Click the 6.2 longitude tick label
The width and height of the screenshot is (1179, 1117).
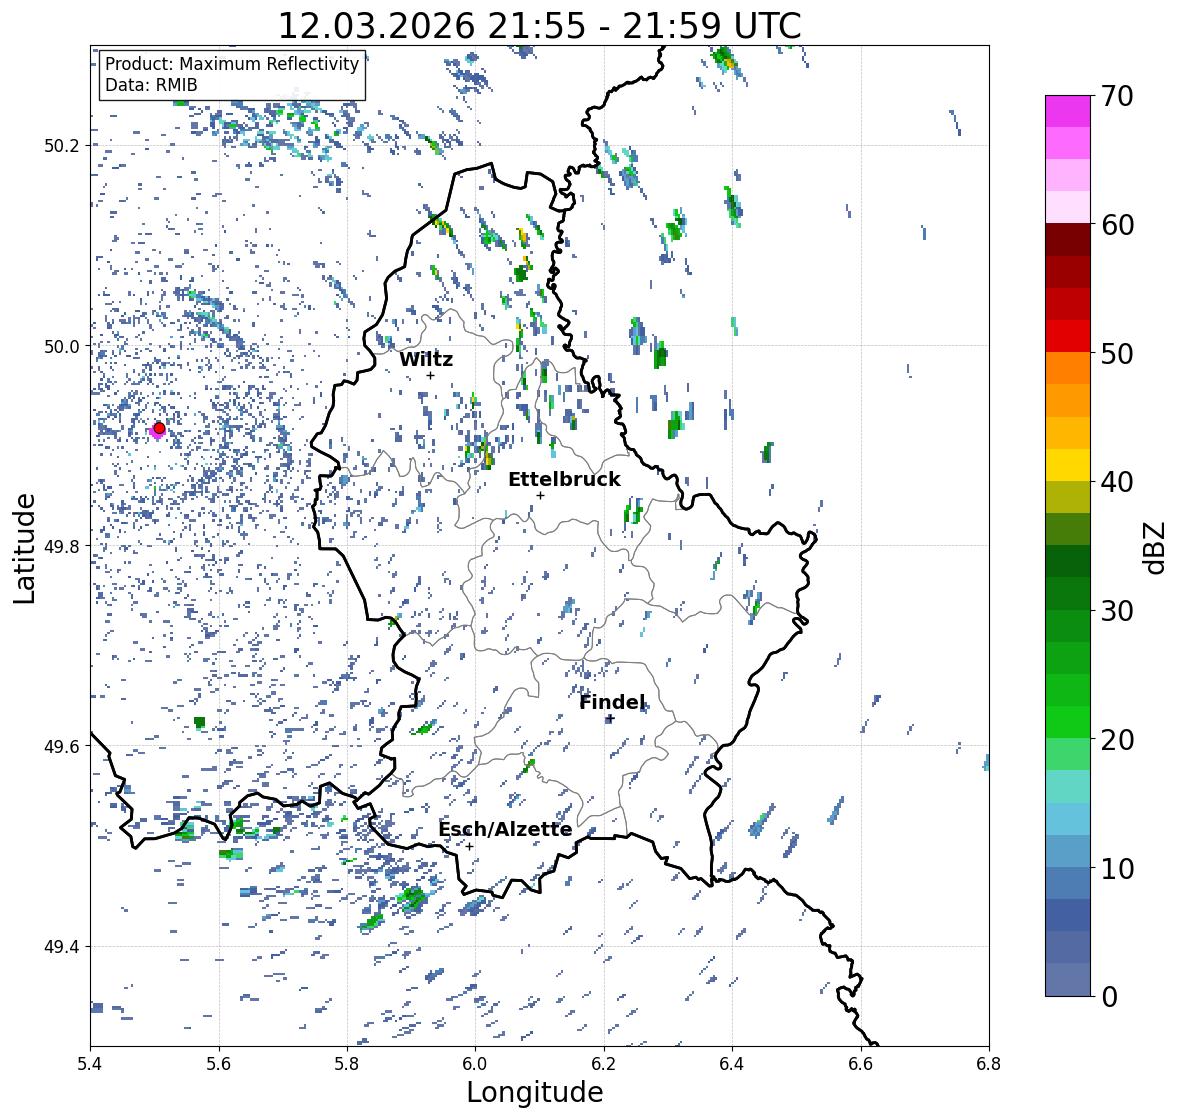604,1064
